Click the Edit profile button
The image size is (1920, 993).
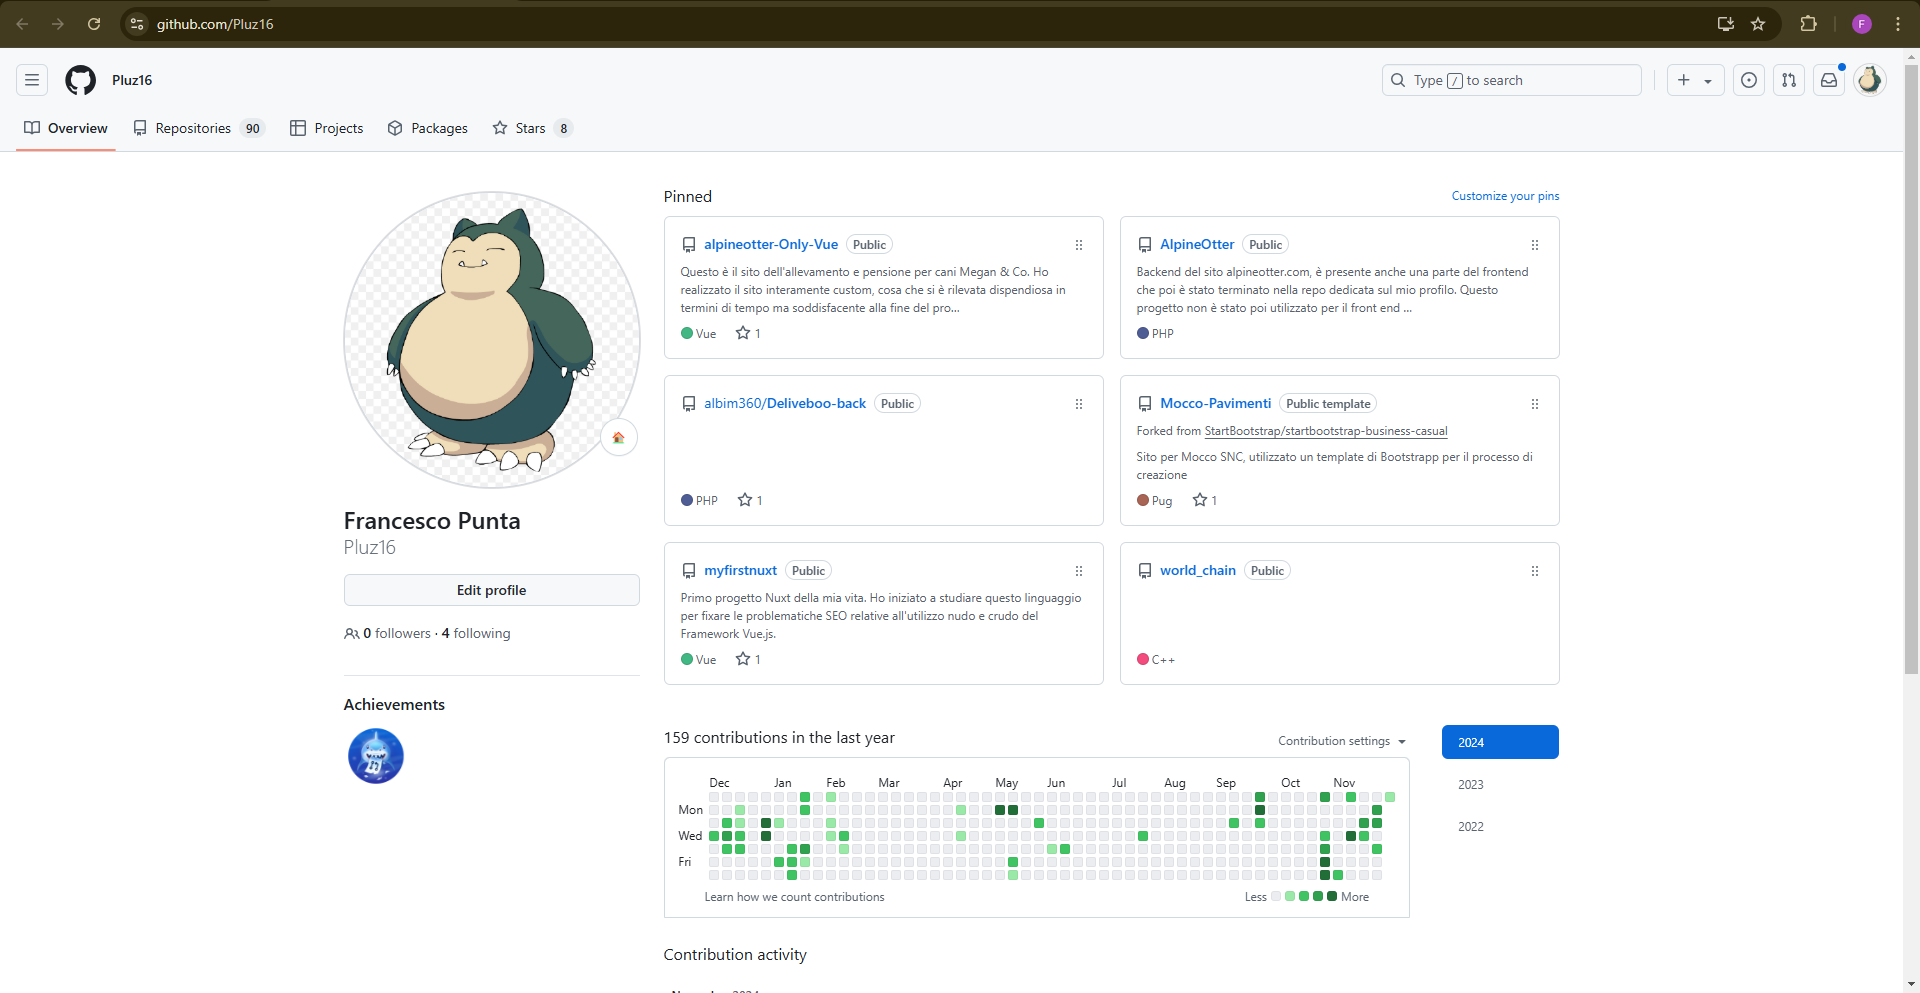(x=491, y=590)
